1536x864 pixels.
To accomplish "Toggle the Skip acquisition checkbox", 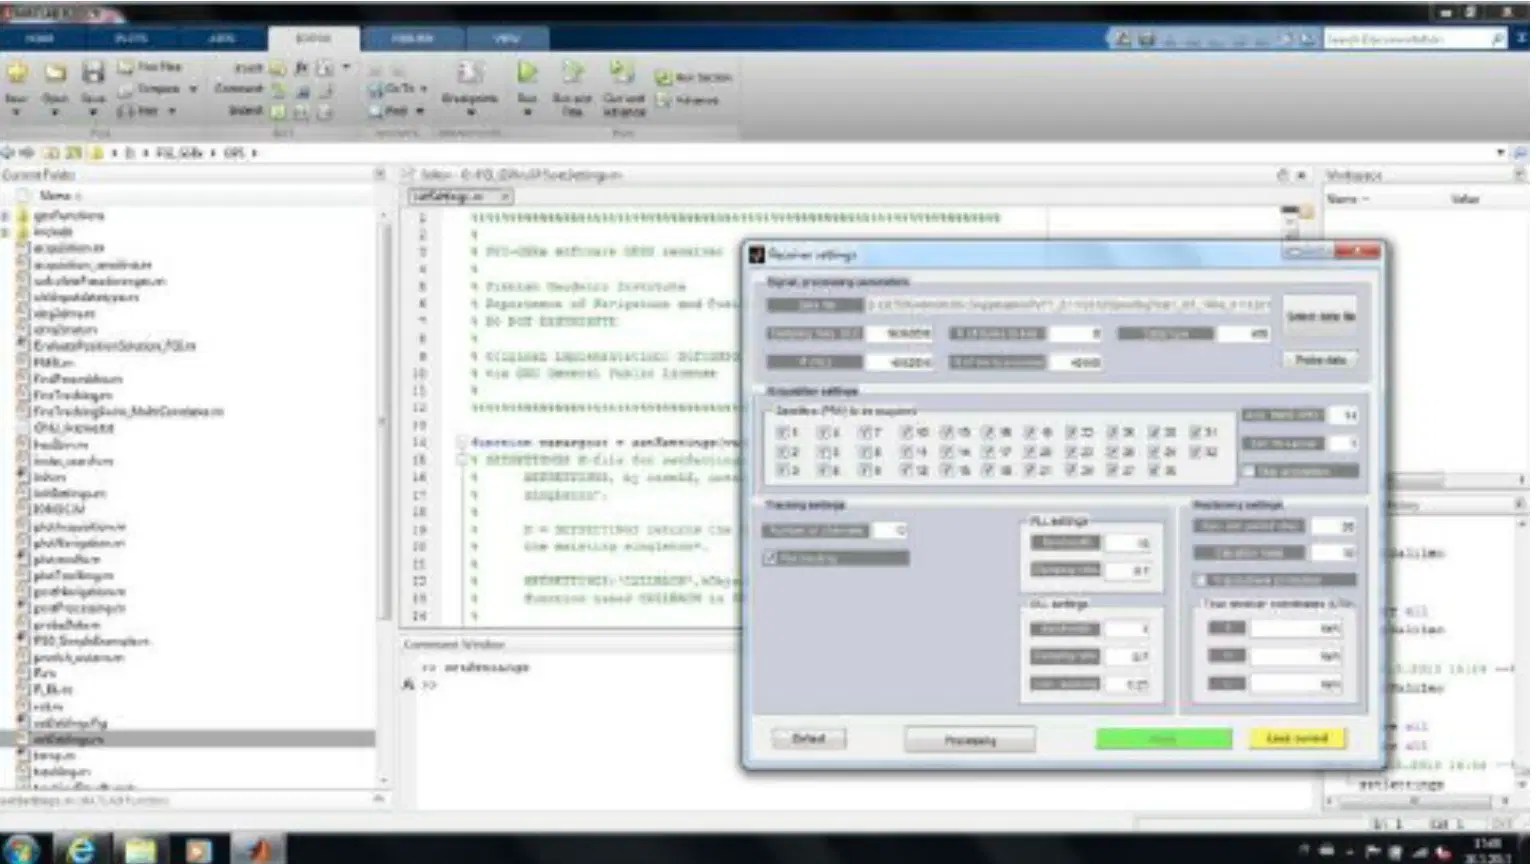I will click(1250, 470).
